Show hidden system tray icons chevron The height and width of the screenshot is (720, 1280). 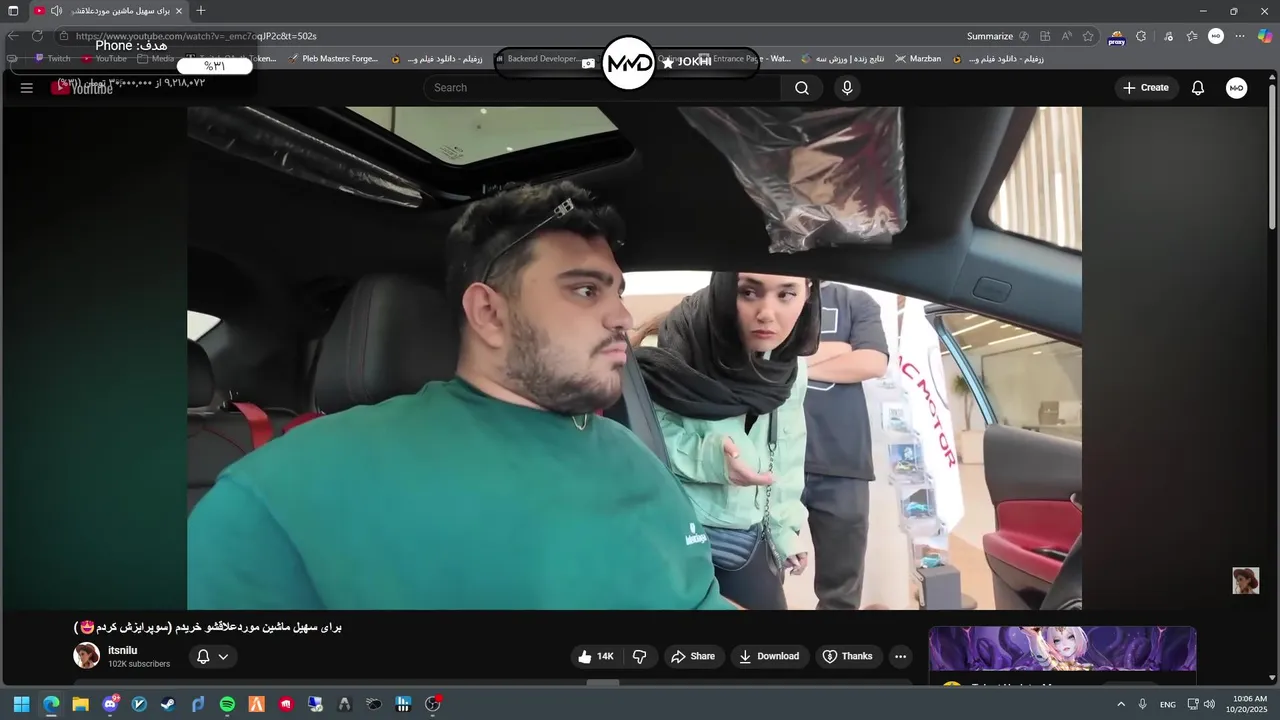tap(1121, 704)
